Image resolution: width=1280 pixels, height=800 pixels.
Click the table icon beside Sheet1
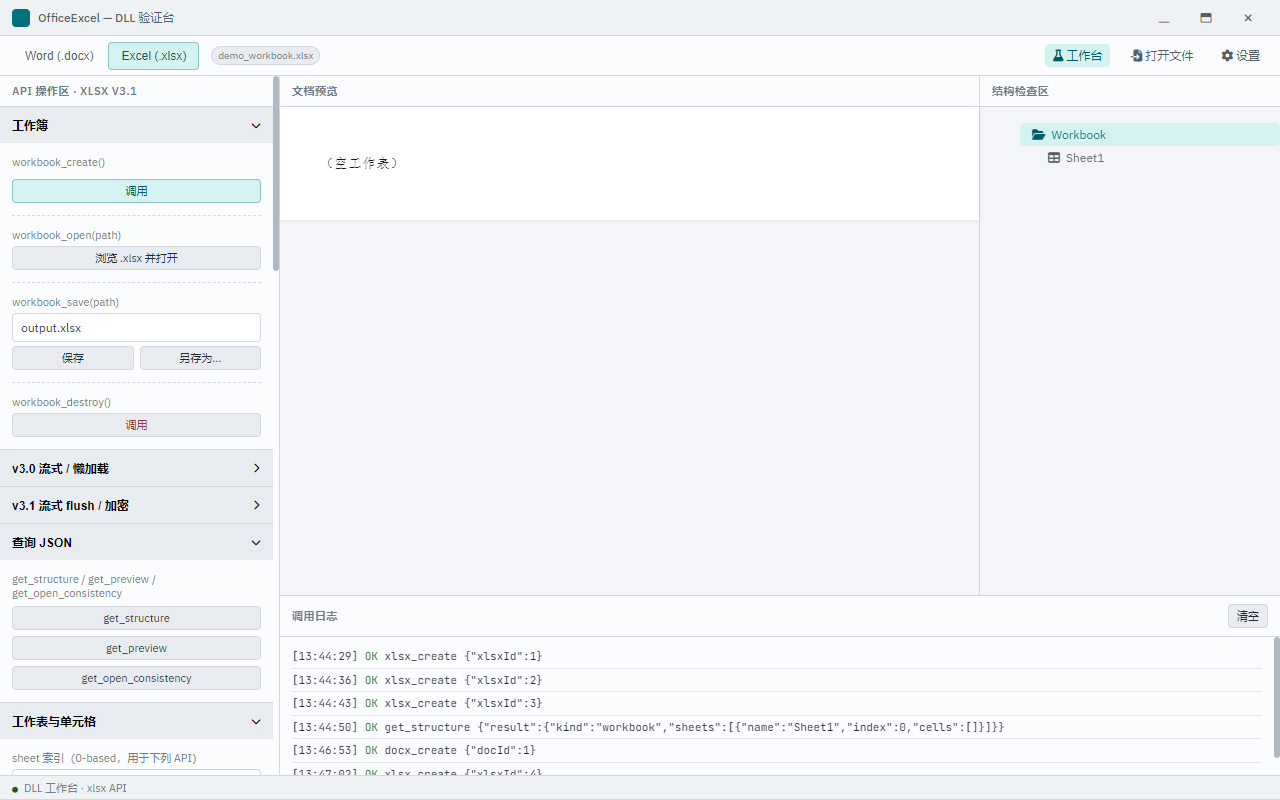[x=1054, y=158]
